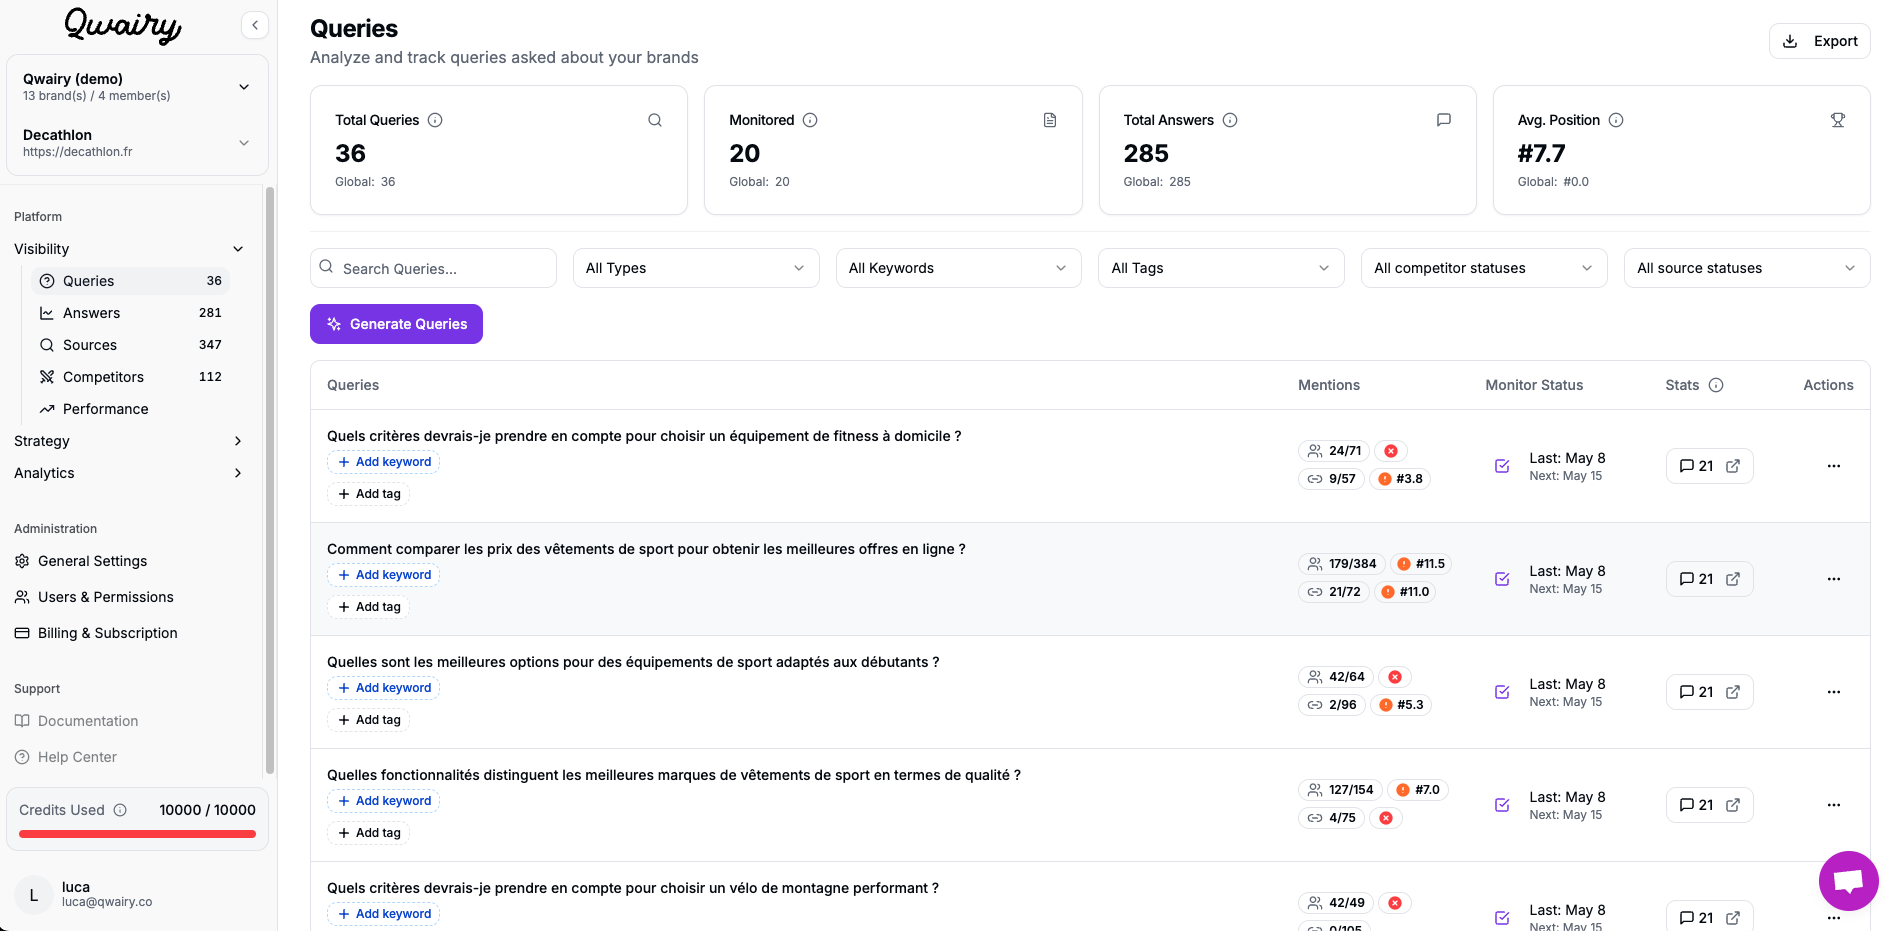
Task: Select the Queries sidebar item
Action: (130, 281)
